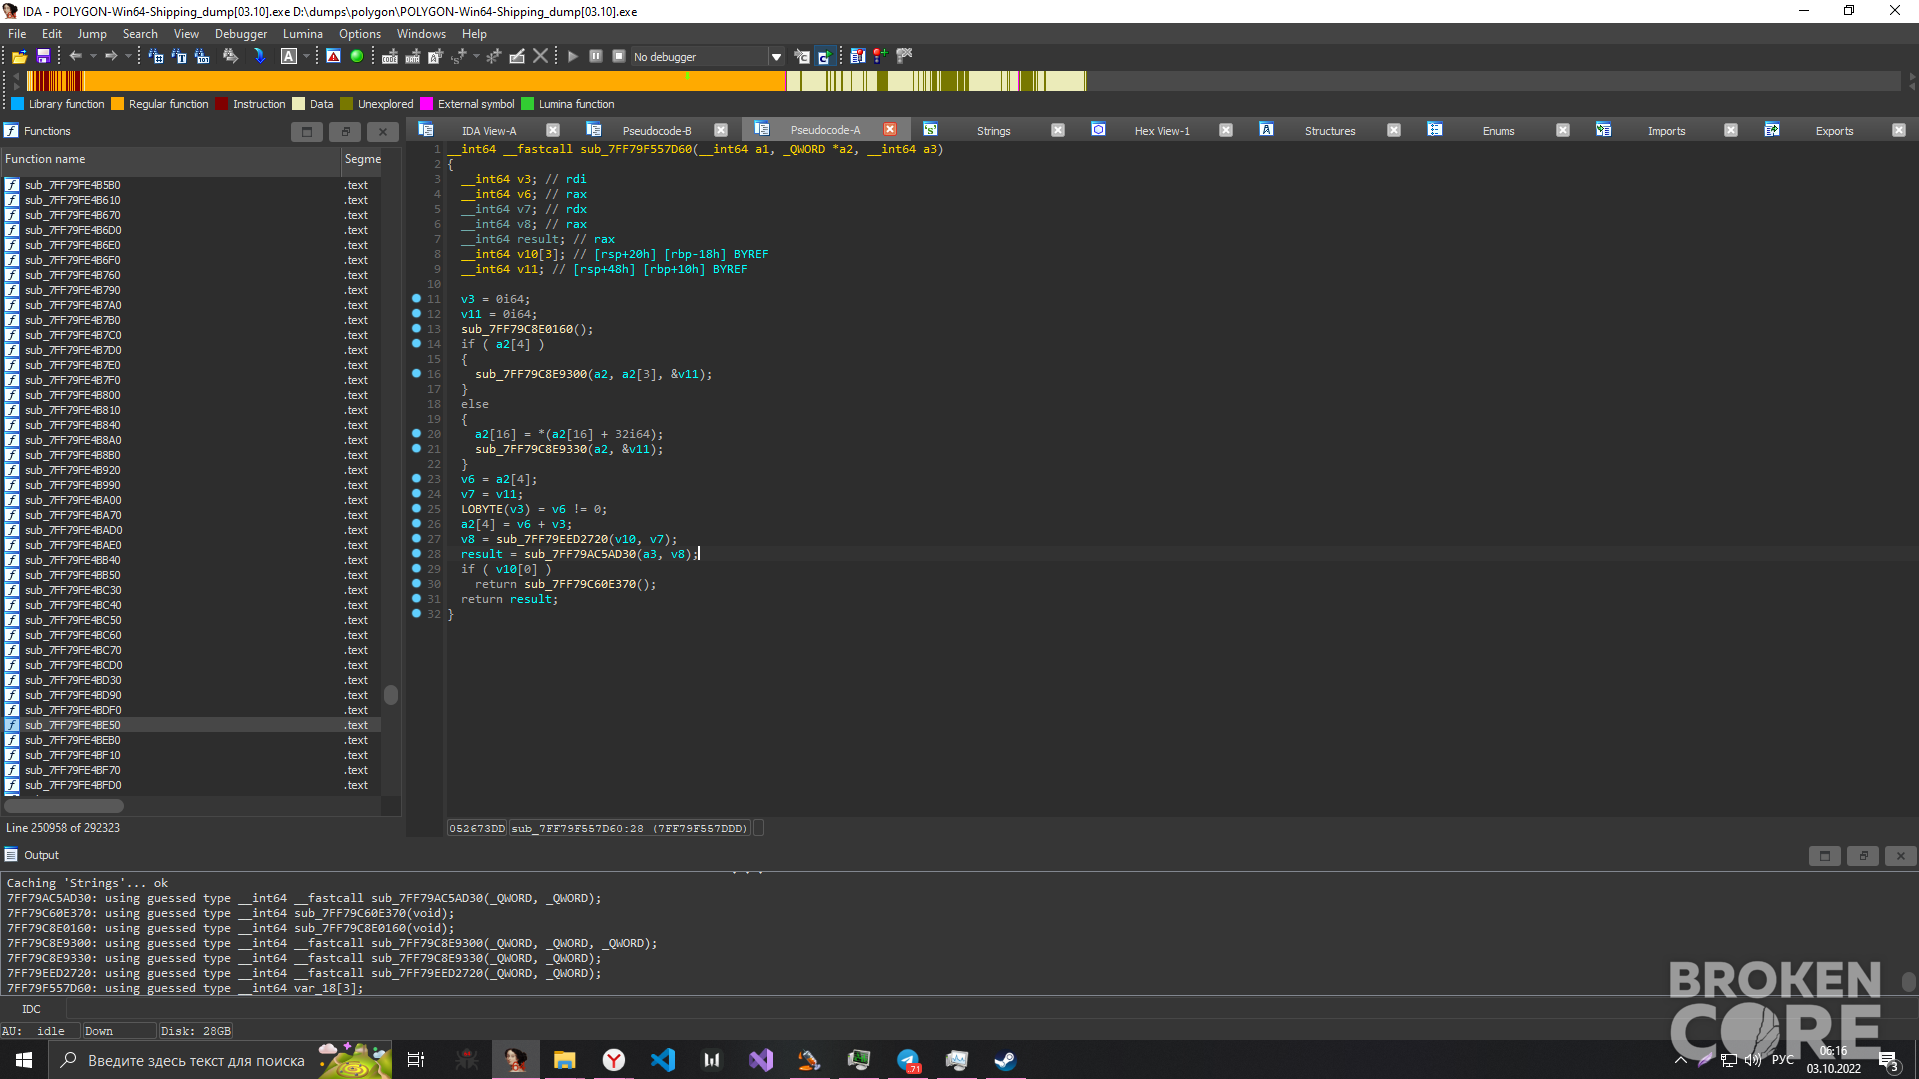Open the Debugger menu
The image size is (1919, 1079).
point(241,34)
